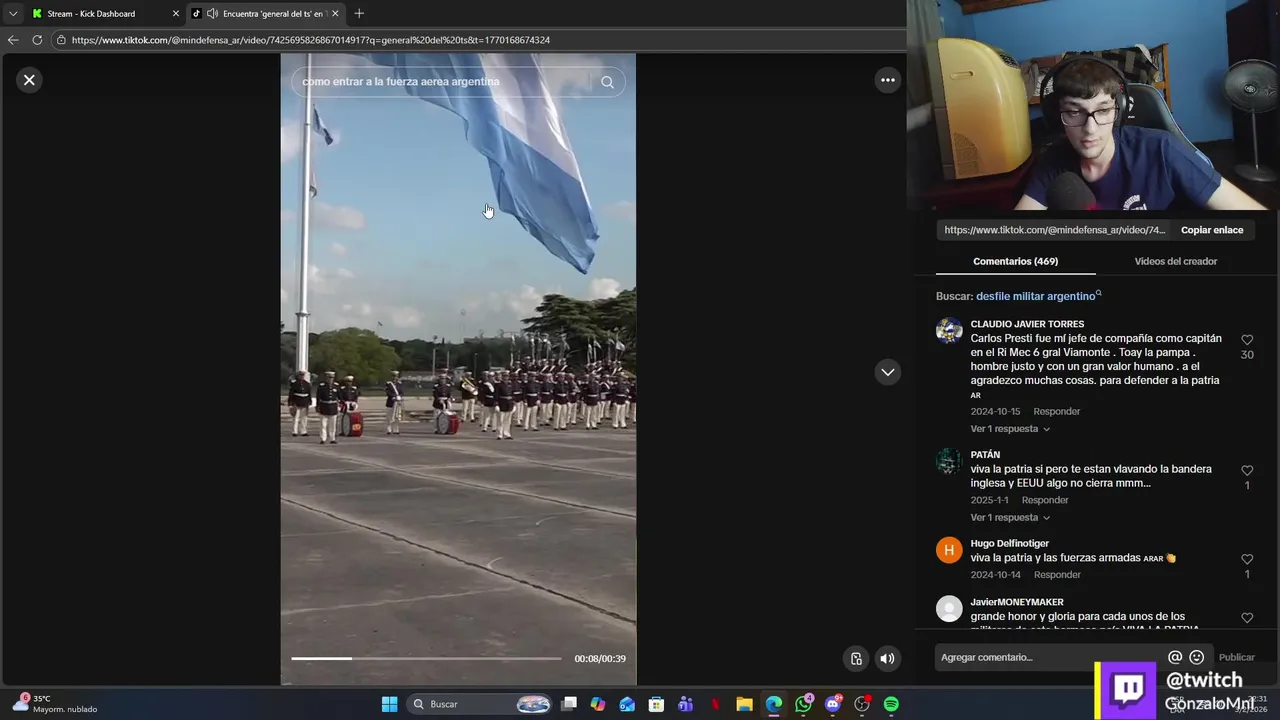The image size is (1280, 720).
Task: Switch to 'Stream - Kick Dashboard' browser tab
Action: [x=104, y=14]
